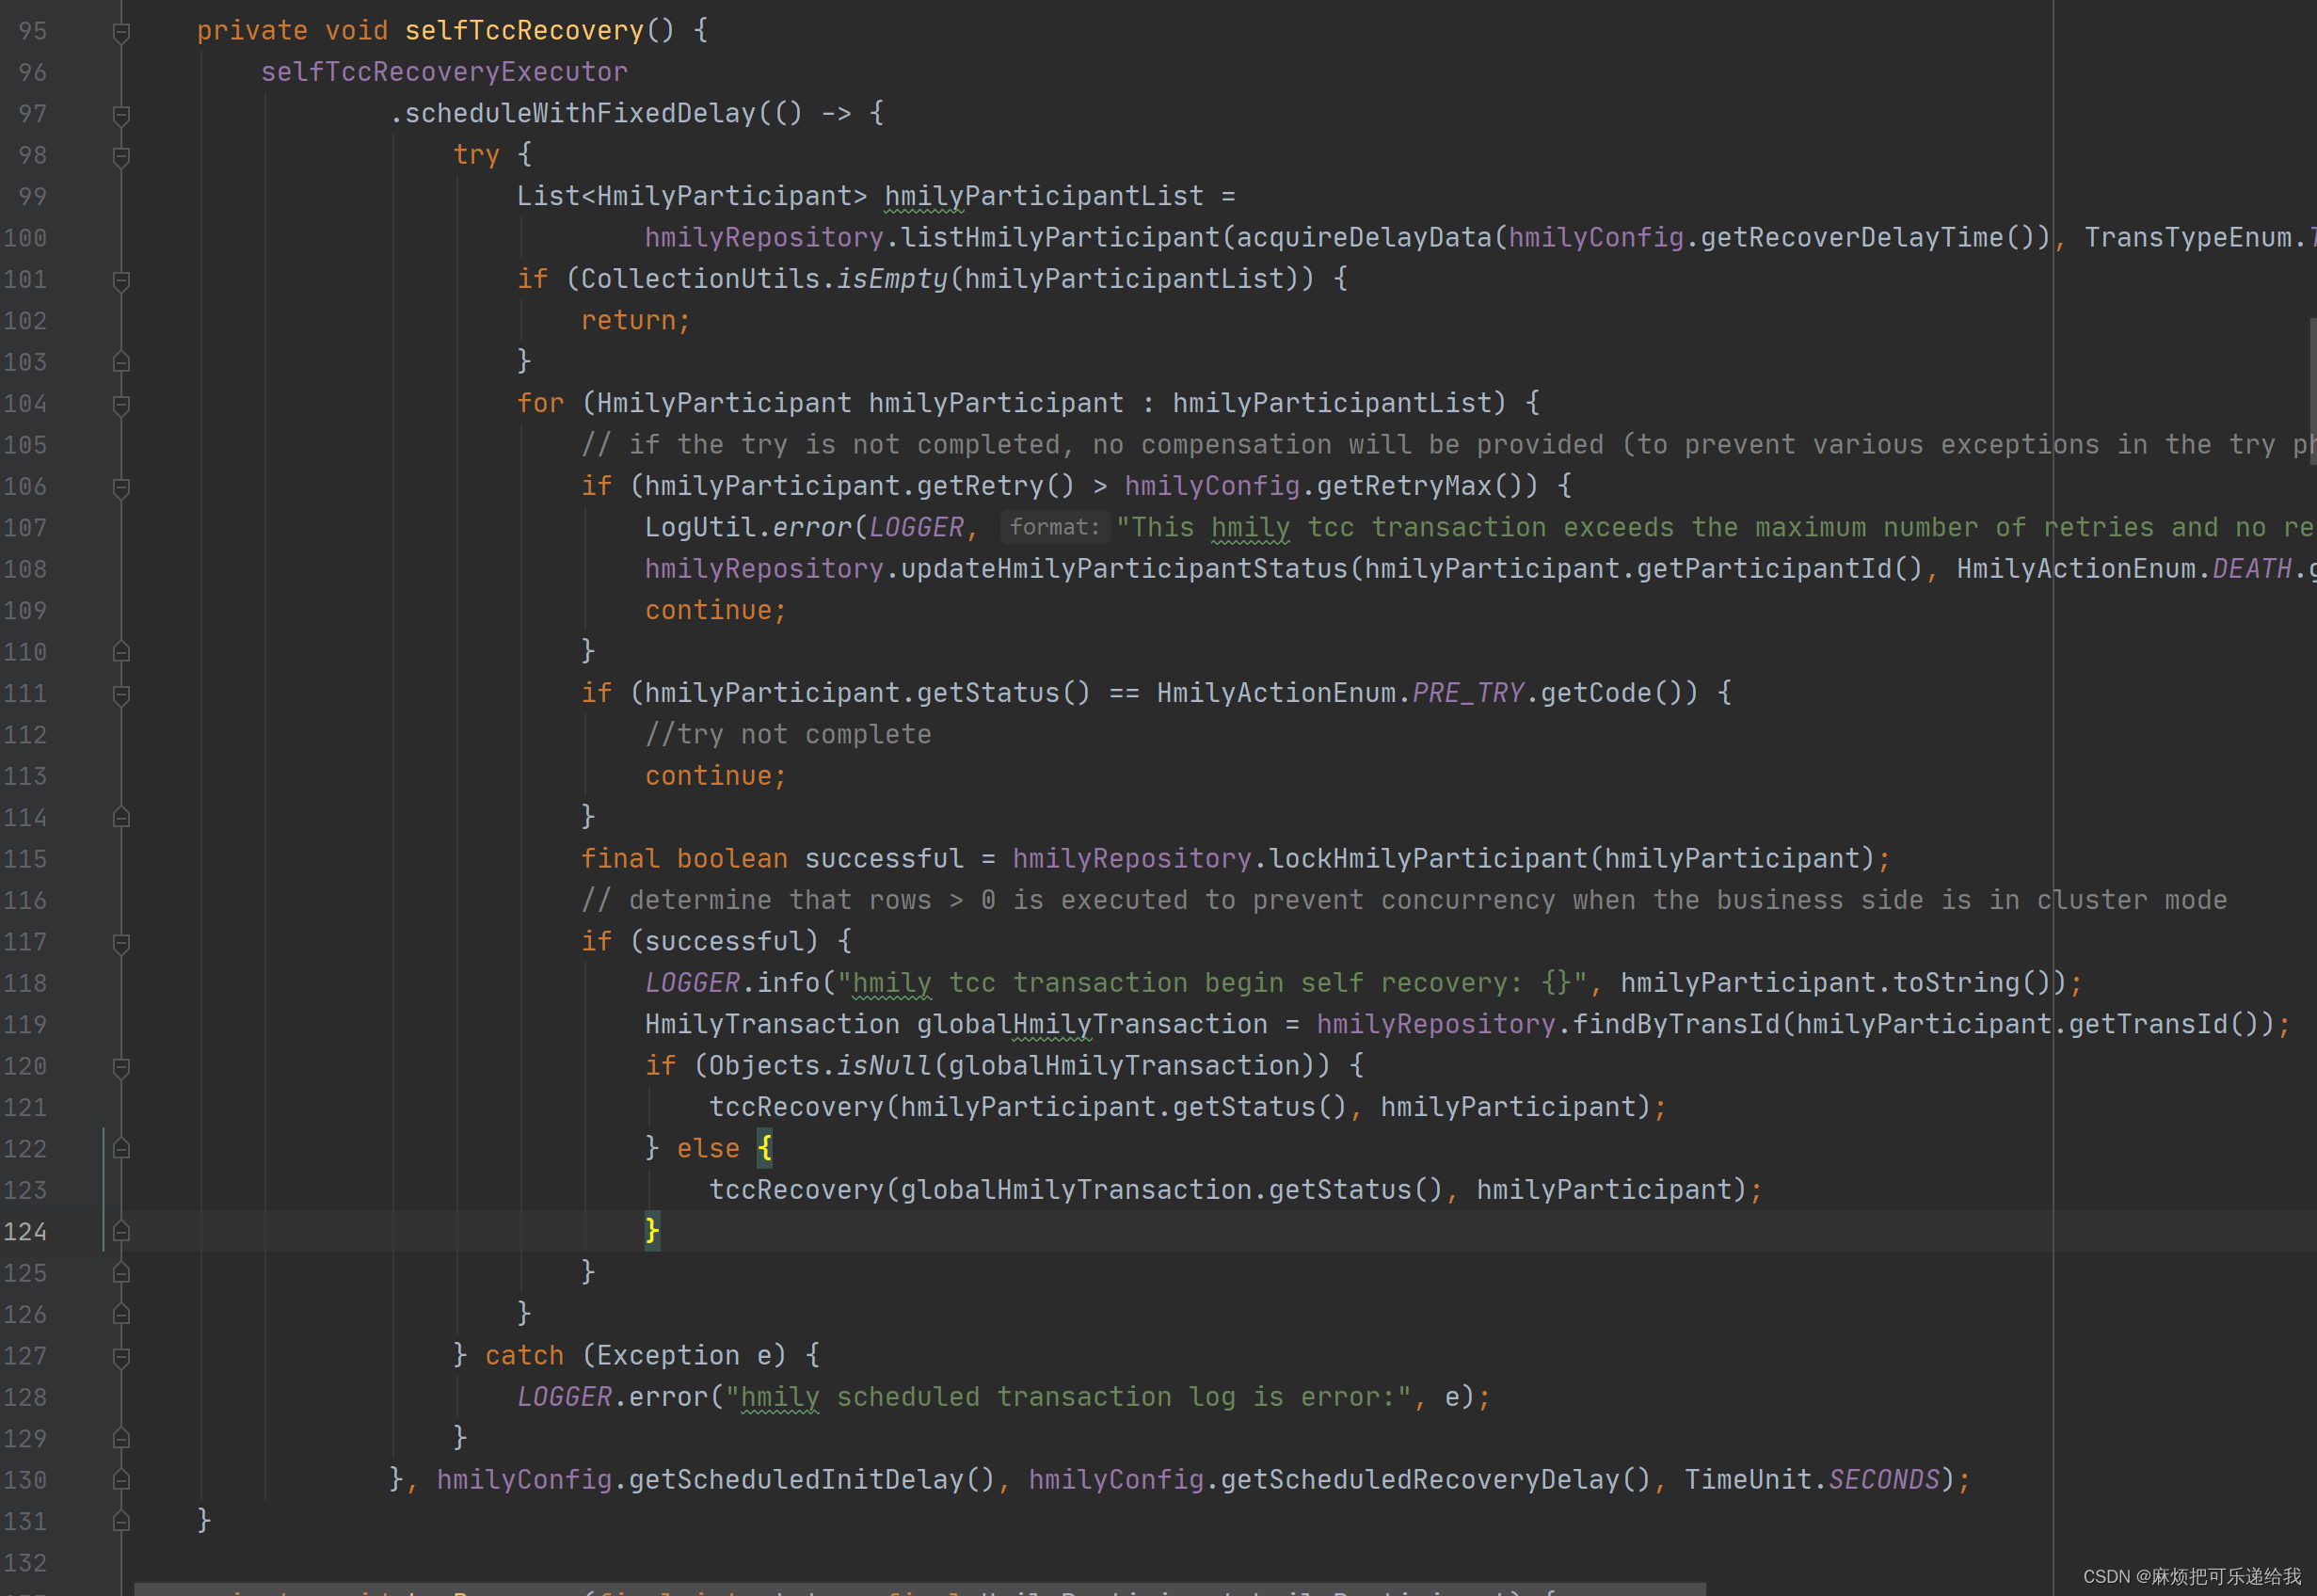Click LOGGER.error on line 128

(612, 1397)
